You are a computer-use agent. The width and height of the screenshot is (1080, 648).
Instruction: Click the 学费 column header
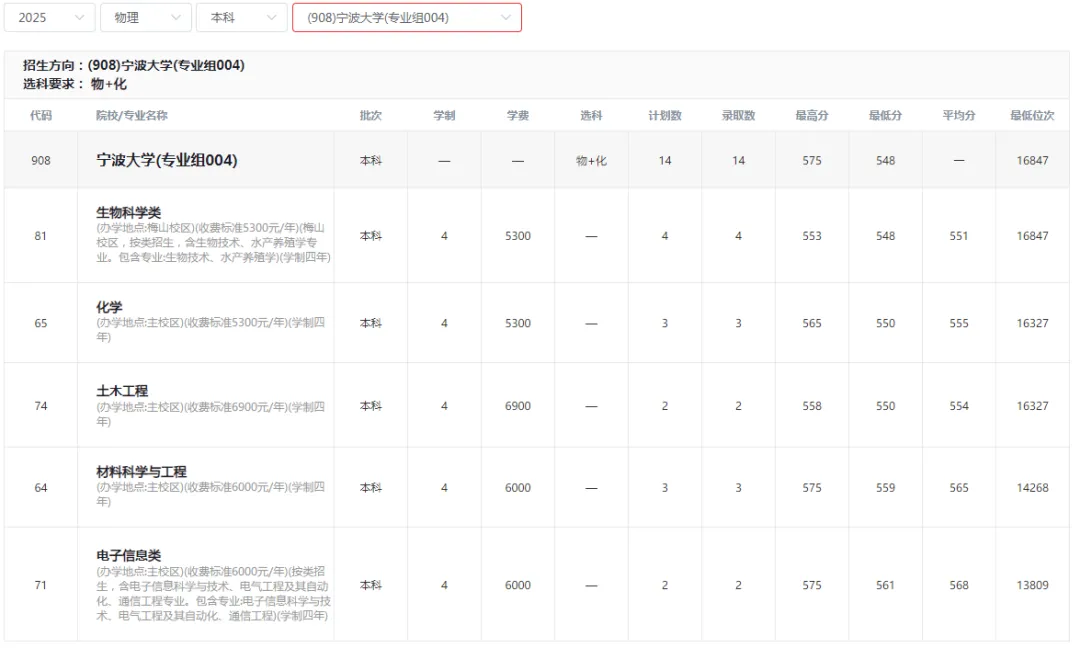518,115
